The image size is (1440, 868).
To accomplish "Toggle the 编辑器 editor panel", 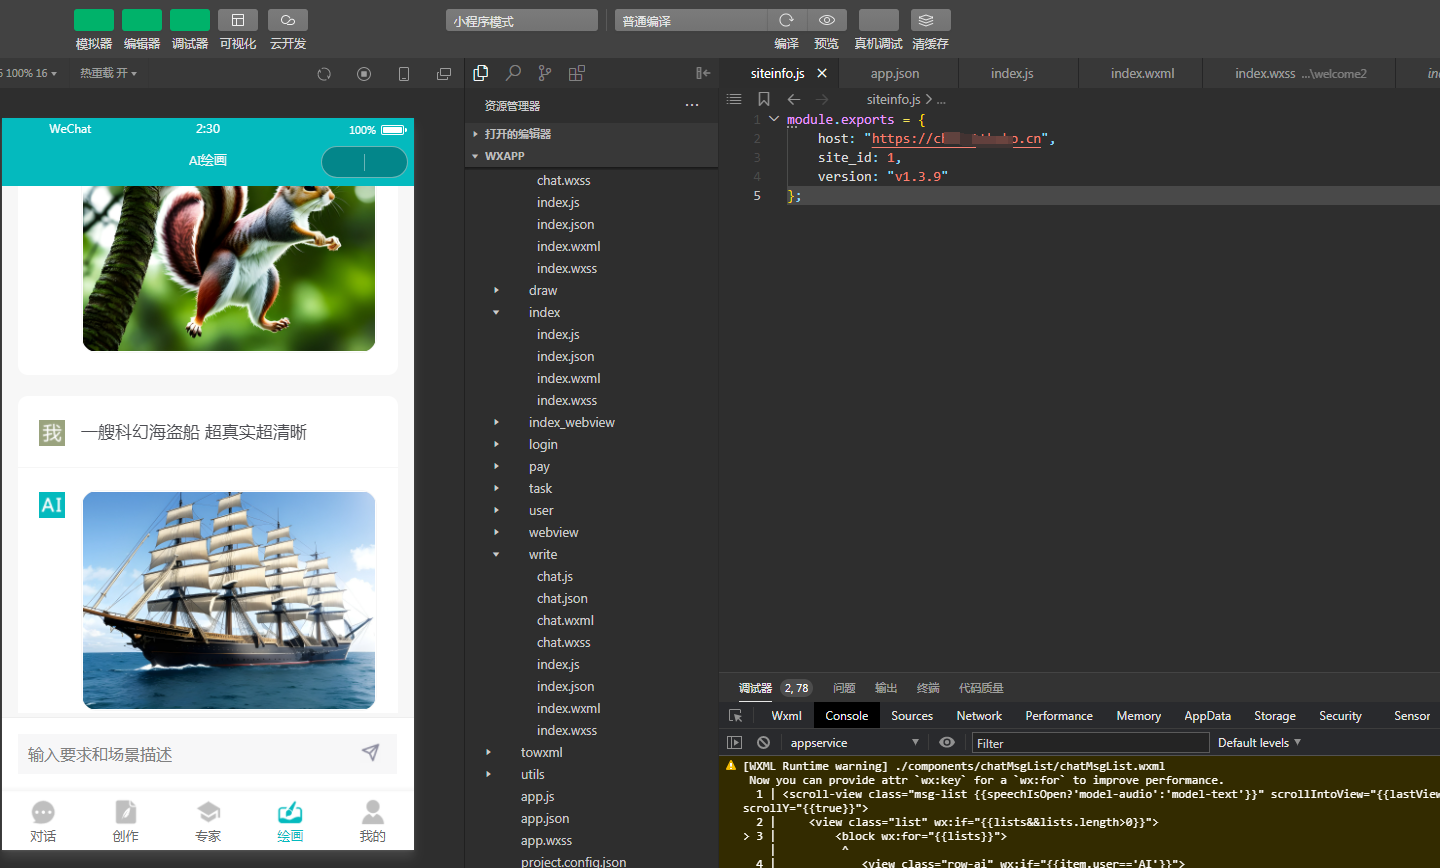I will click(142, 20).
